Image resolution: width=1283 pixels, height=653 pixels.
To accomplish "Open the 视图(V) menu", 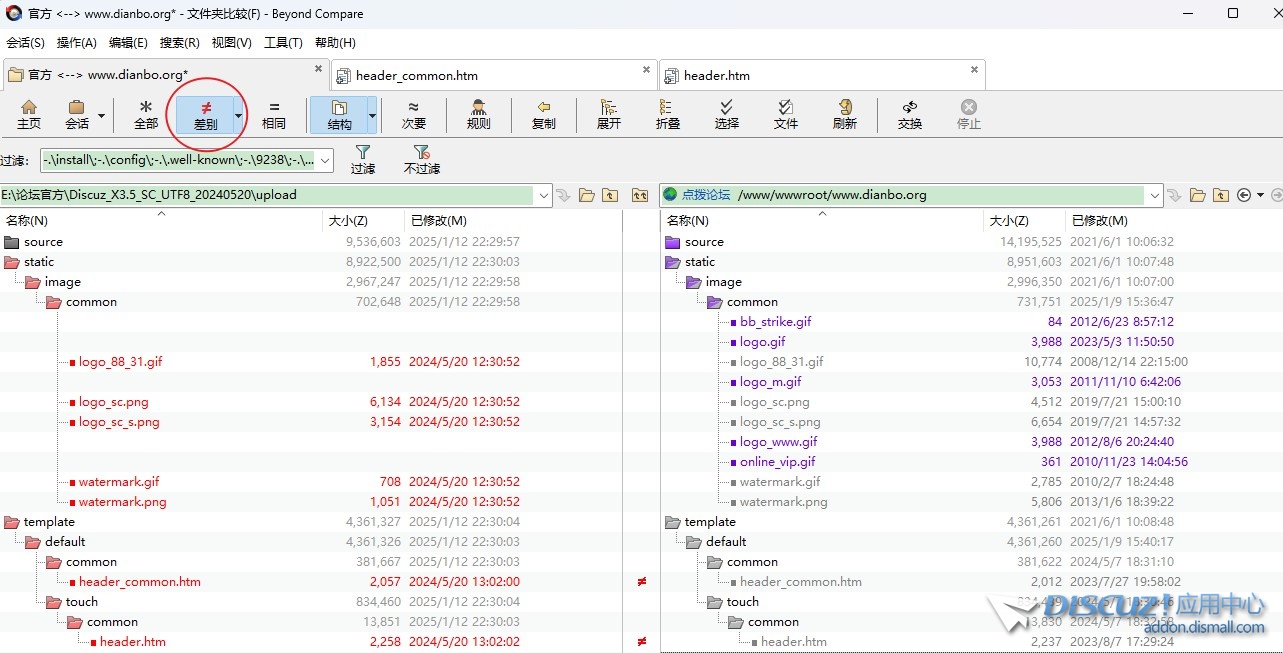I will (x=232, y=43).
